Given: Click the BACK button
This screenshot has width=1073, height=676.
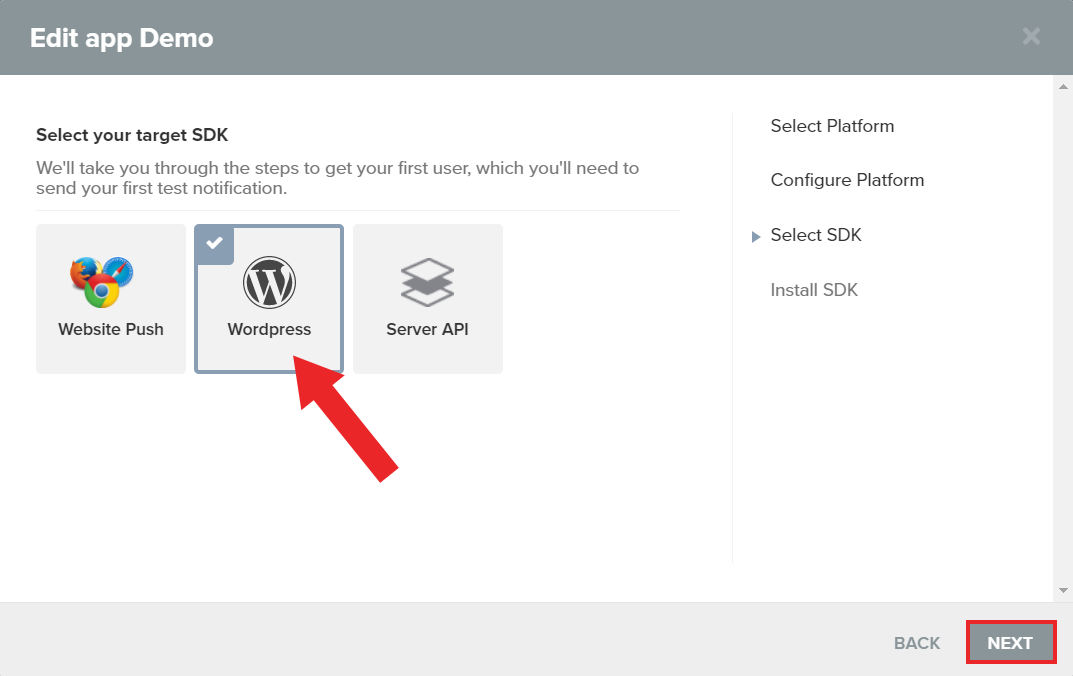Looking at the screenshot, I should click(x=916, y=643).
